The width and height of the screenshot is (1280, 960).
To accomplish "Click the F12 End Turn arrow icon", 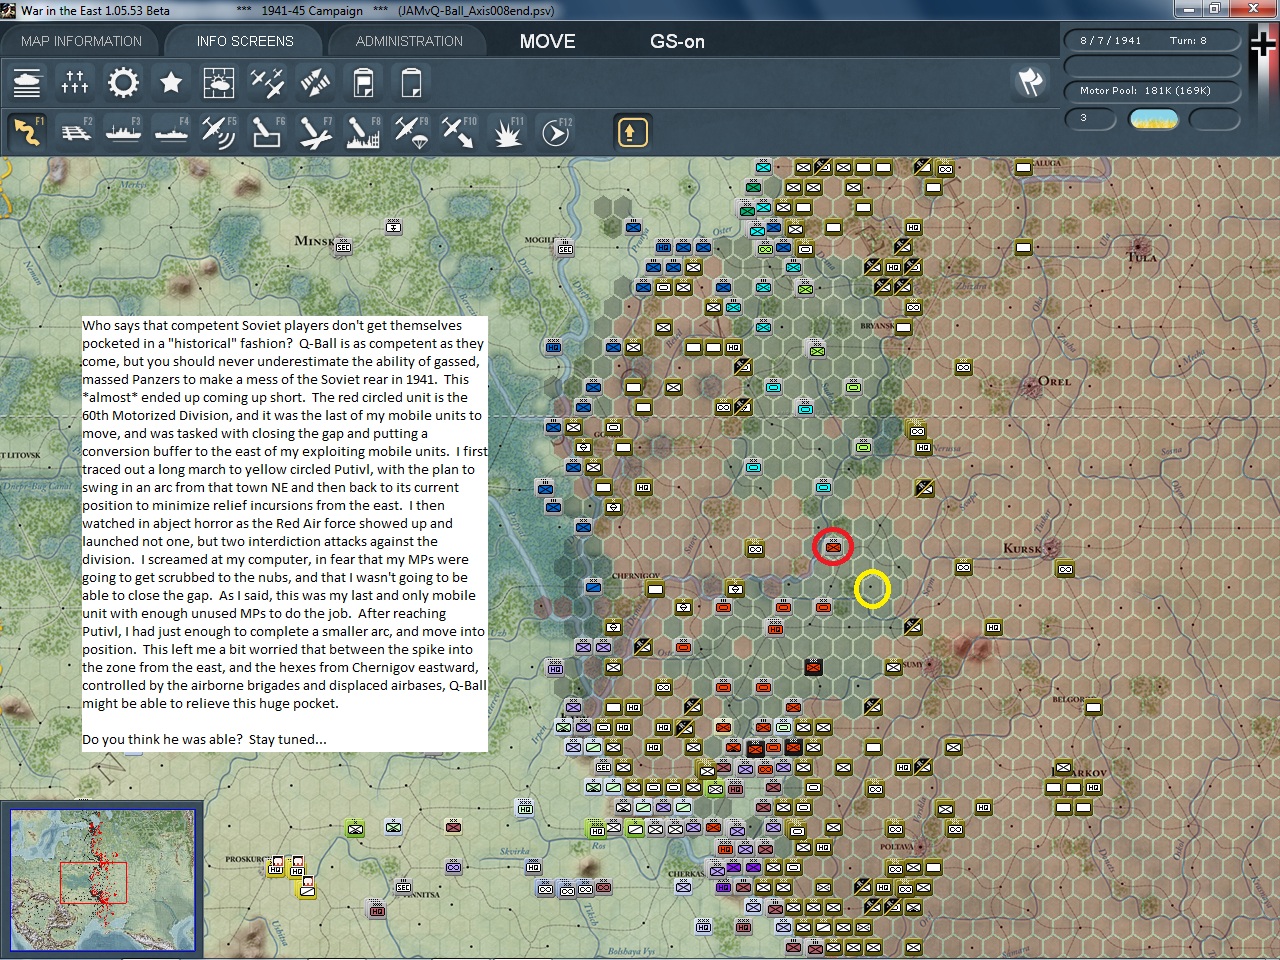I will coord(555,132).
